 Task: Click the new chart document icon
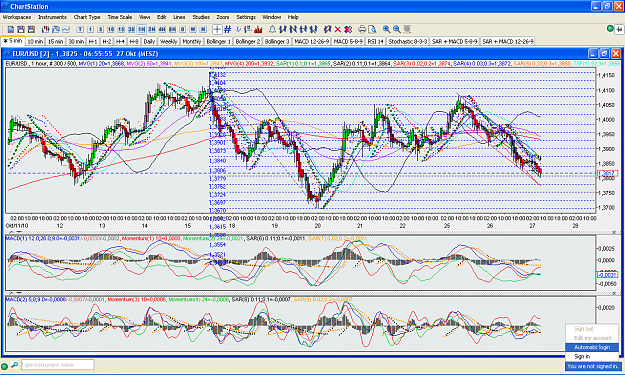point(11,29)
